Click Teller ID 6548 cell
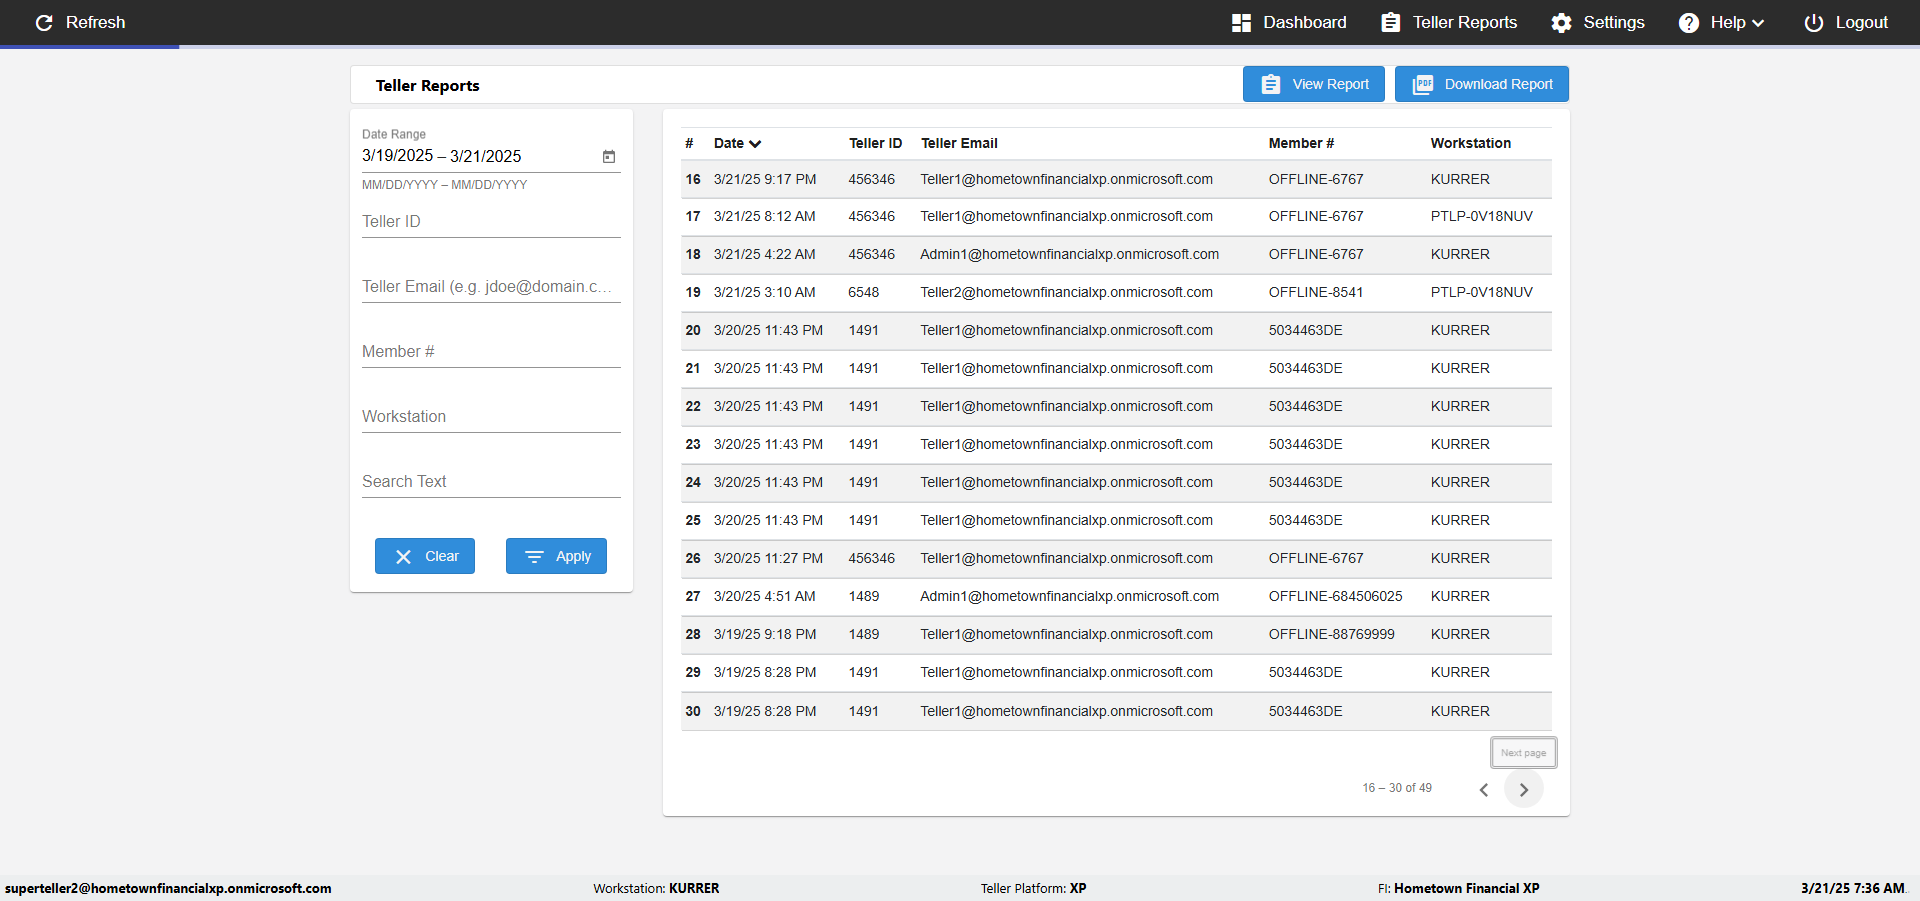The height and width of the screenshot is (901, 1920). 863,292
